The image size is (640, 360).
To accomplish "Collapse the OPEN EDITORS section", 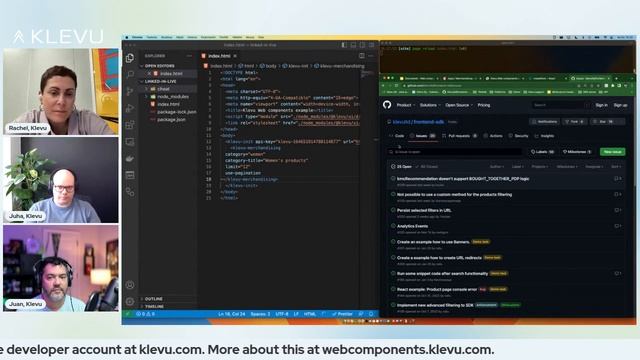I will [159, 66].
